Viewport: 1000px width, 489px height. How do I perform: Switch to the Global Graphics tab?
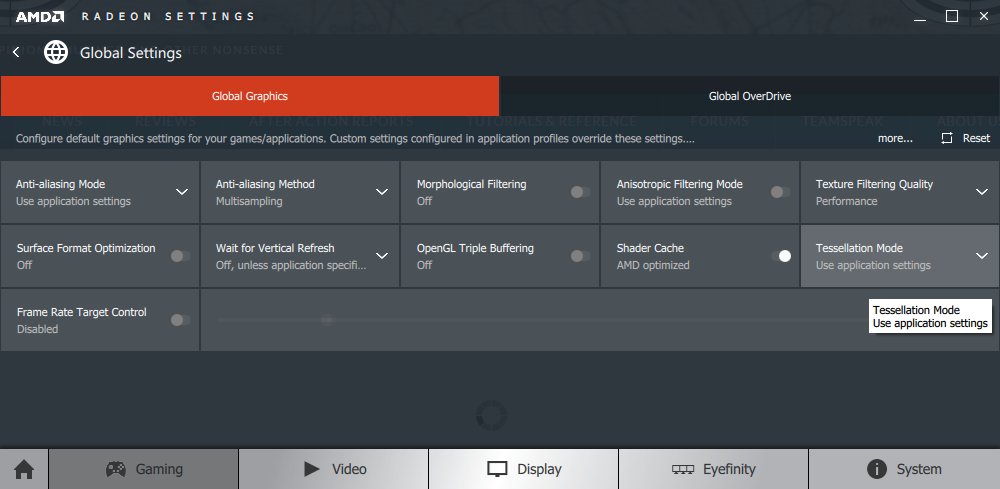(x=250, y=96)
